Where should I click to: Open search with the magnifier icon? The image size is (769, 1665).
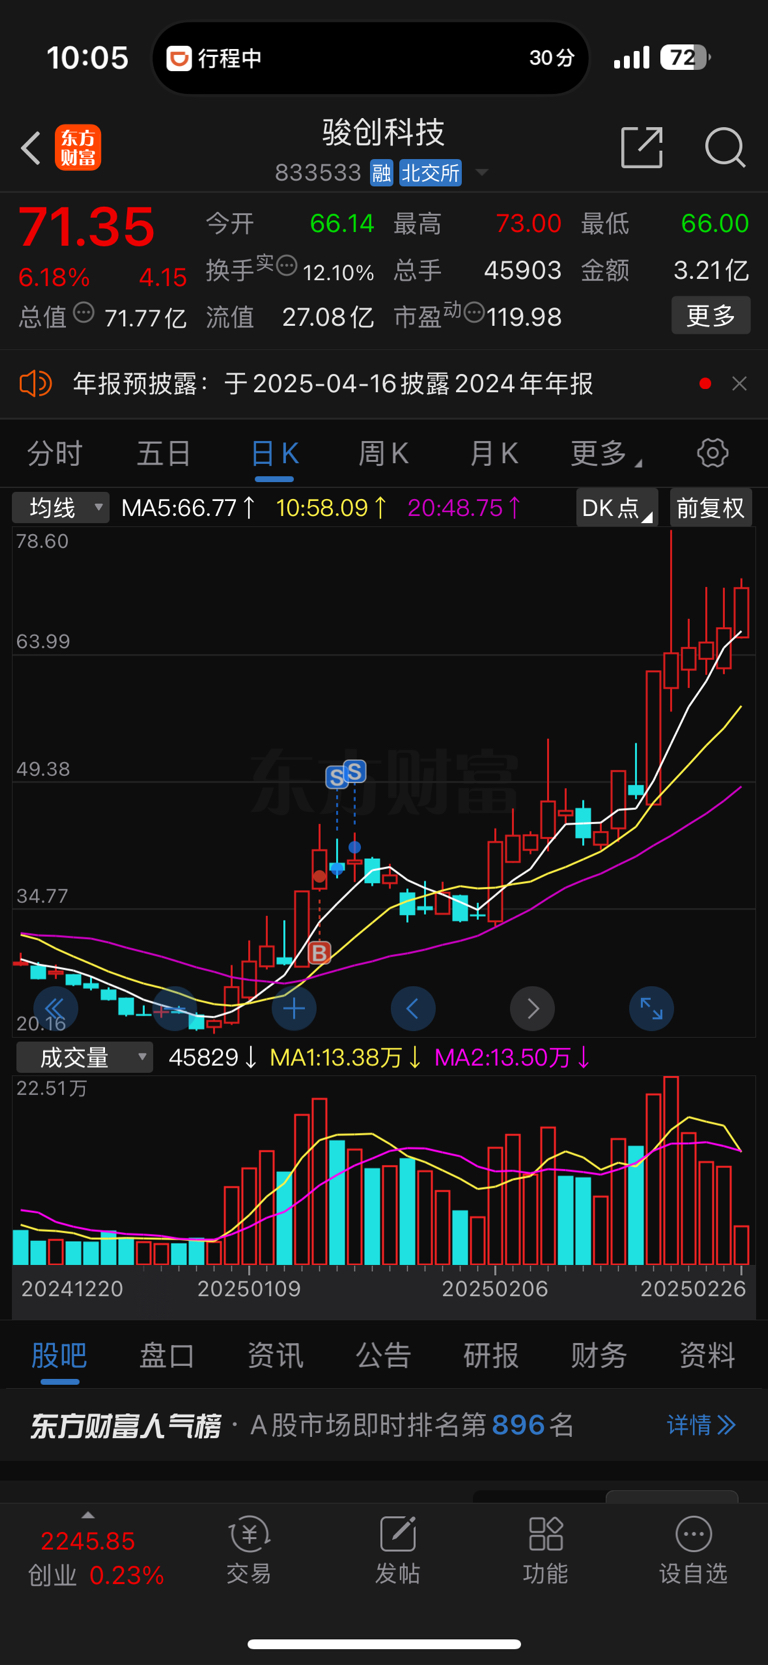[x=725, y=147]
